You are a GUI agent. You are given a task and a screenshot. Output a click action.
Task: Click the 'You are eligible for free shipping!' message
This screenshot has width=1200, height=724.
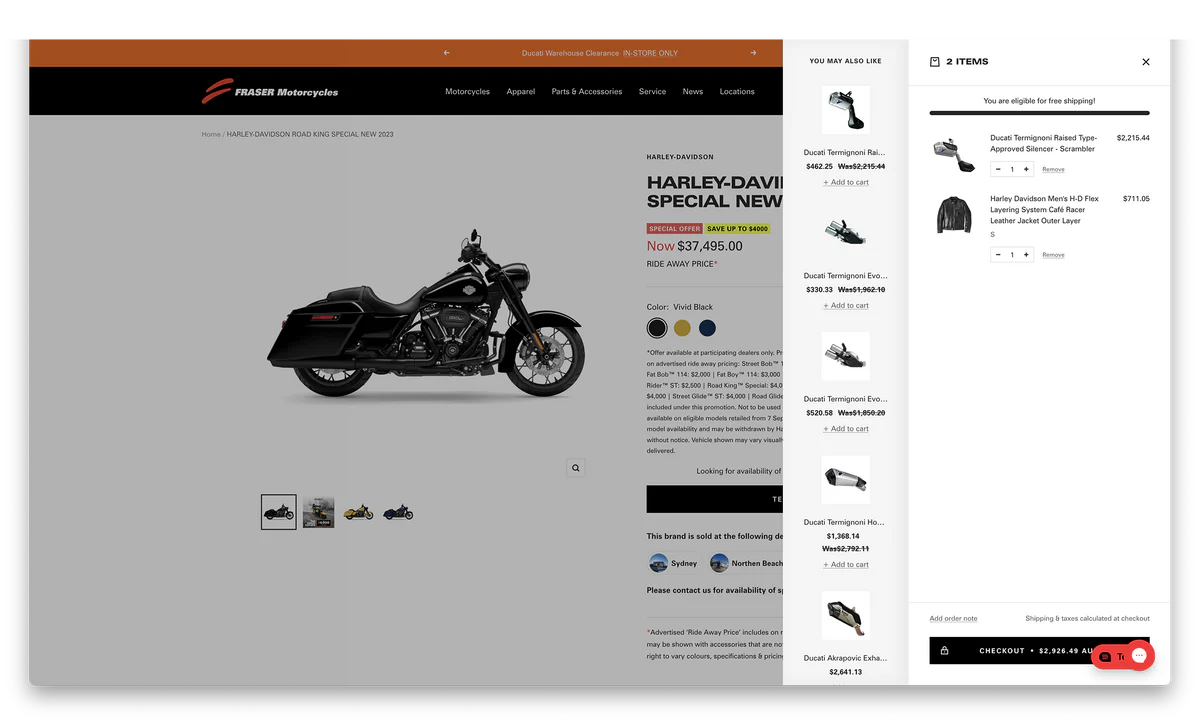(1039, 101)
